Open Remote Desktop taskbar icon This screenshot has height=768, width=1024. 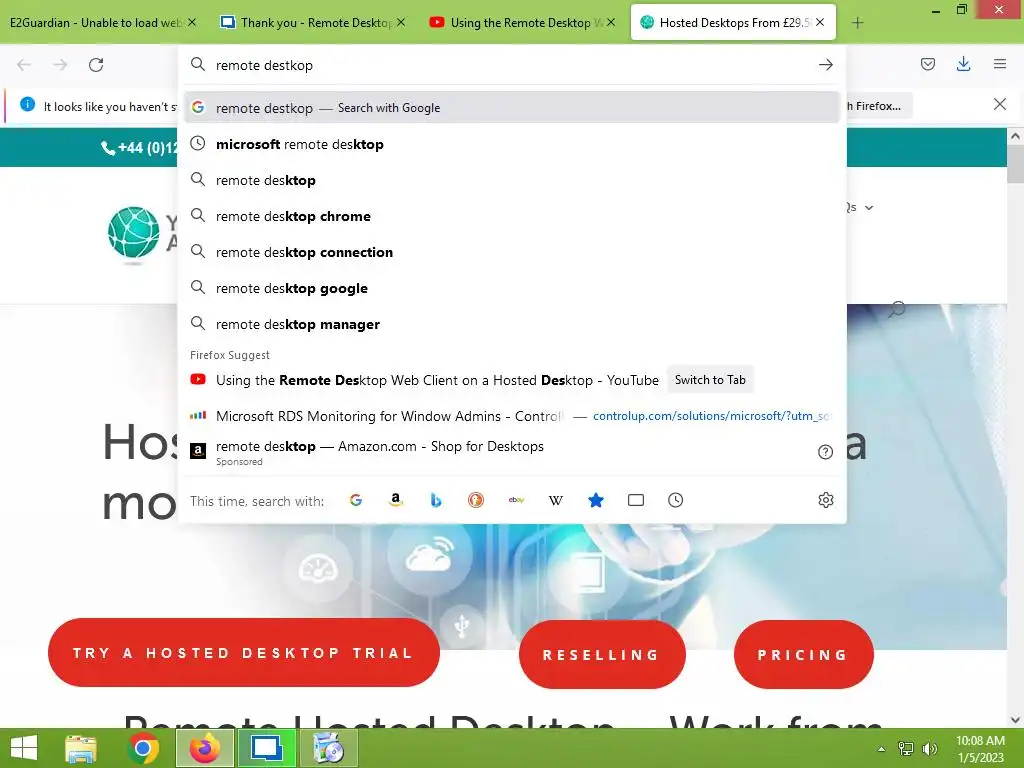coord(266,748)
